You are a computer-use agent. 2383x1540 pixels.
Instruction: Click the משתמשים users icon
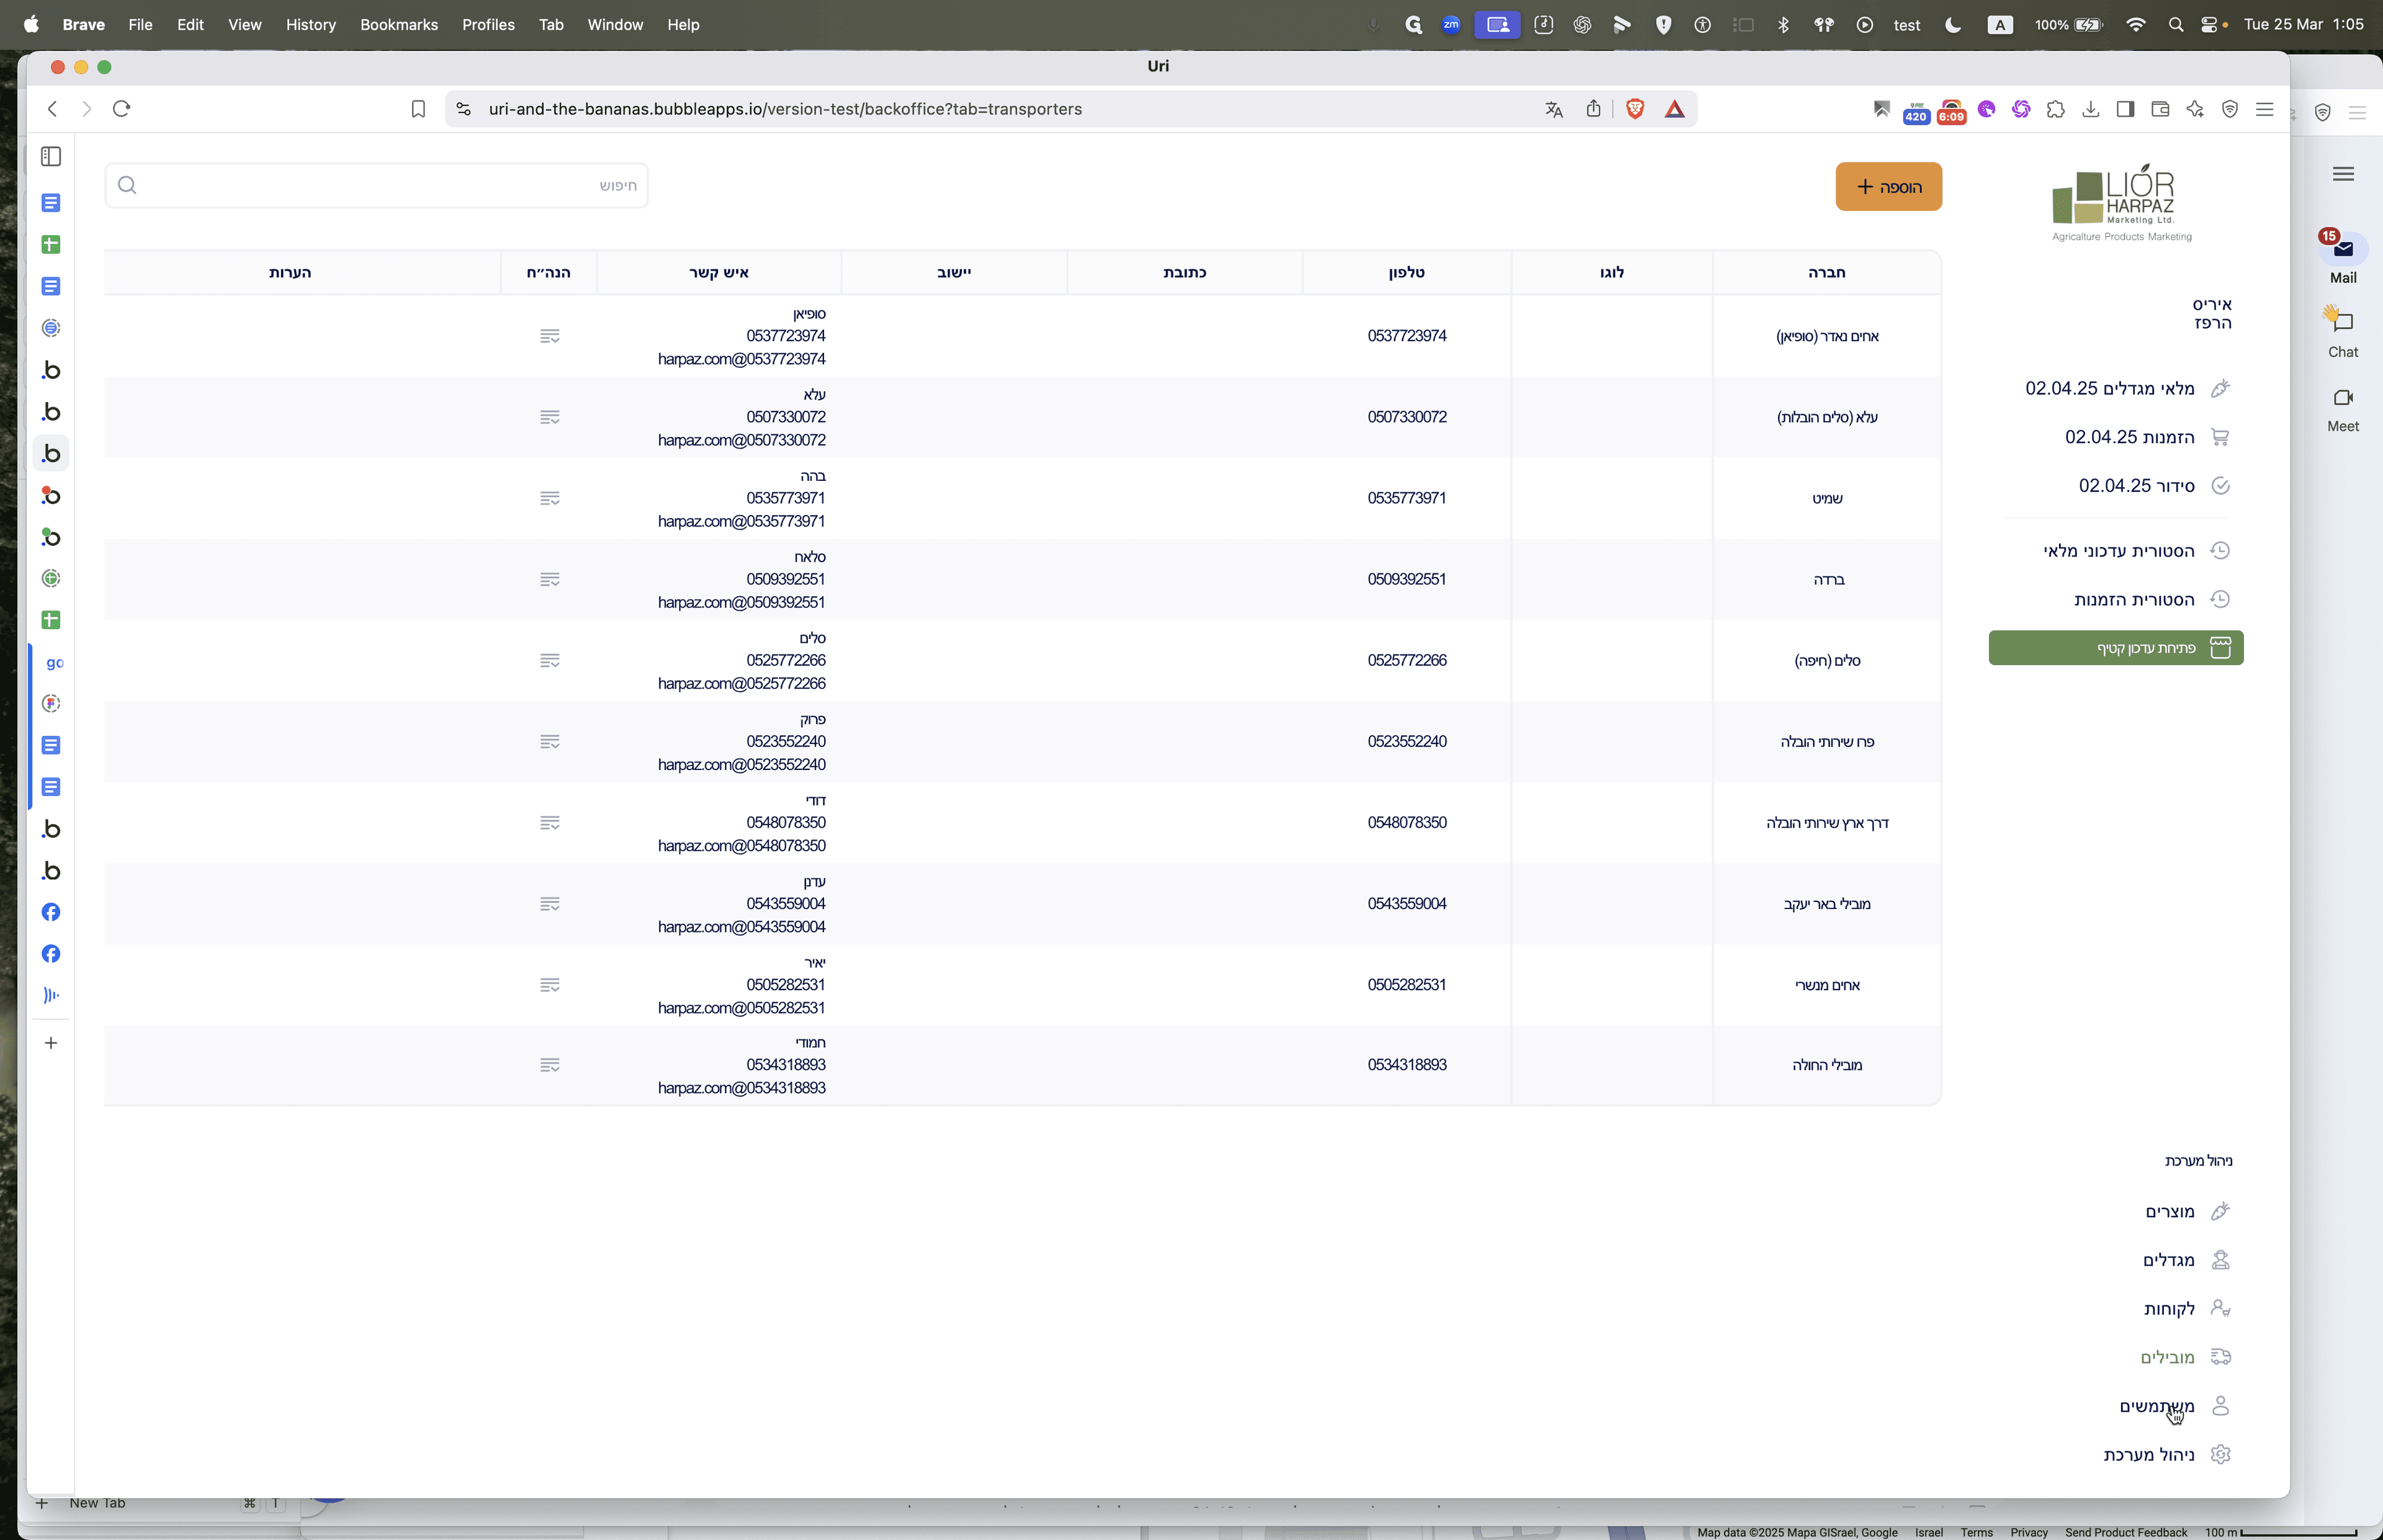click(2220, 1406)
